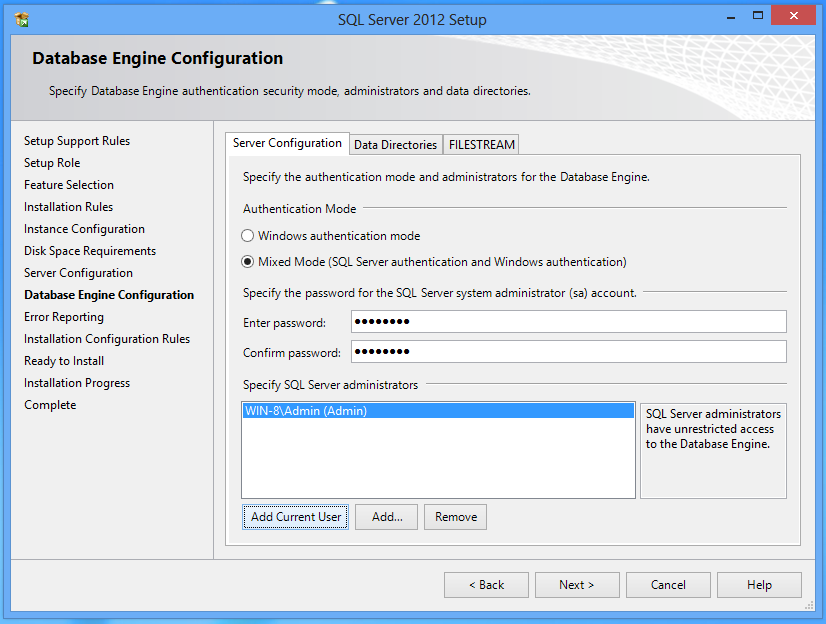Focus the Confirm password field
This screenshot has width=826, height=624.
point(569,352)
